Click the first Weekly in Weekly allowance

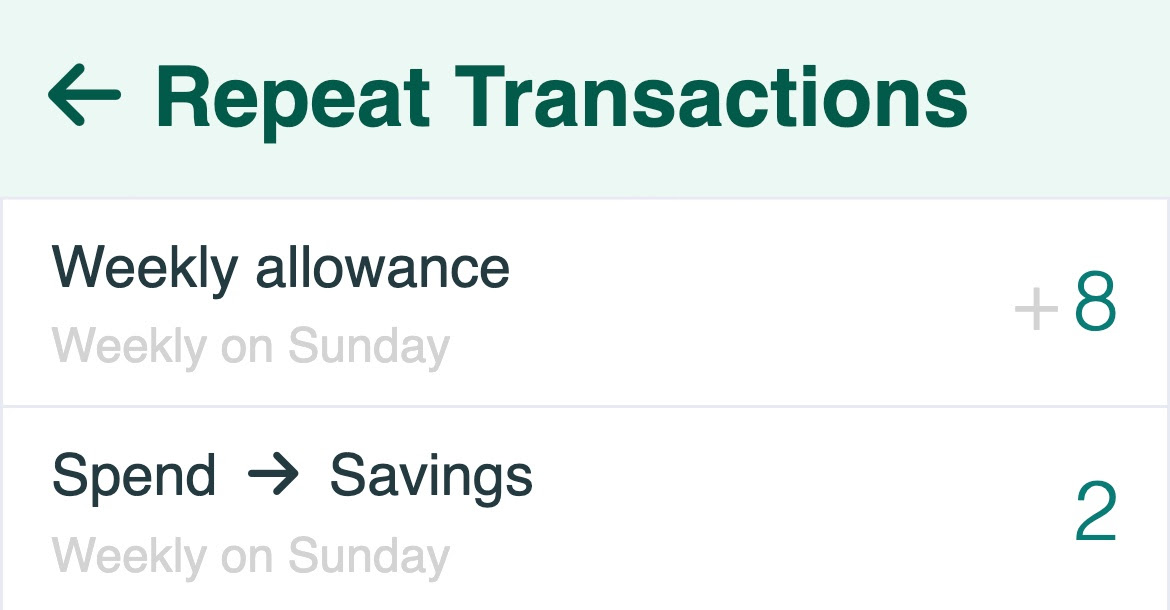pos(145,267)
